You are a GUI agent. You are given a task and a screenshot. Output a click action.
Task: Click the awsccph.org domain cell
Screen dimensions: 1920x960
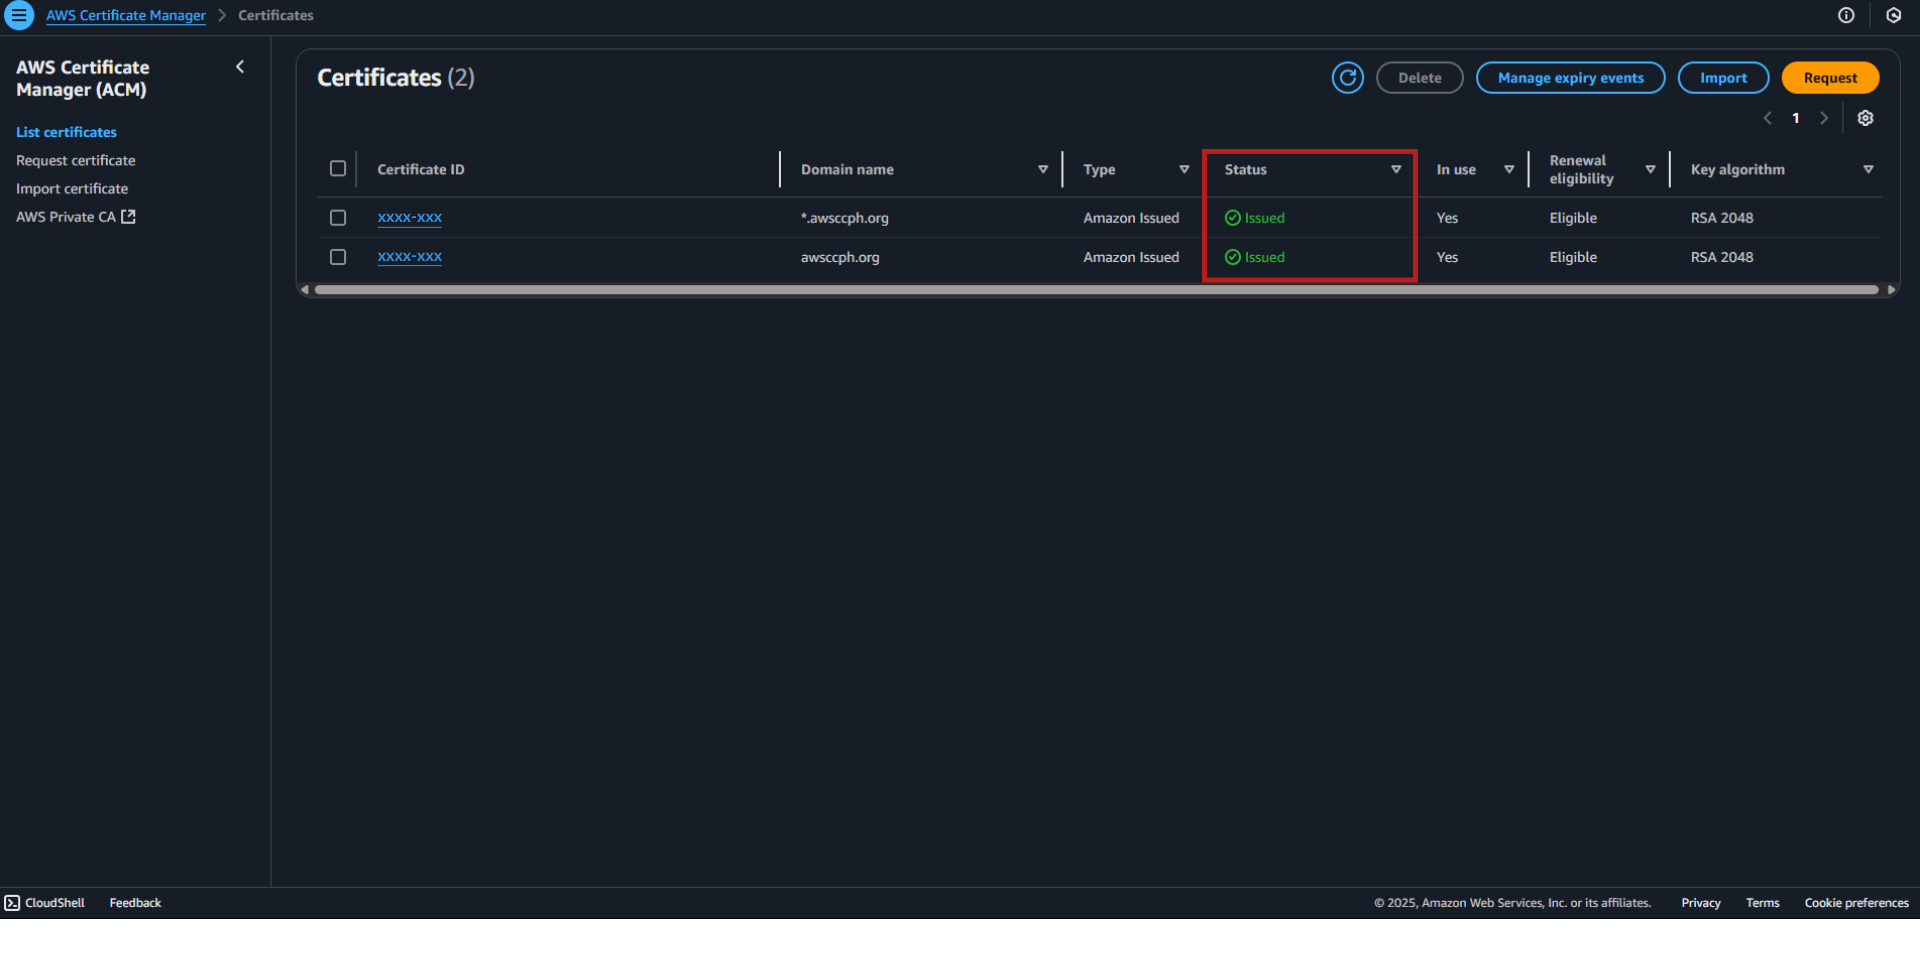840,257
